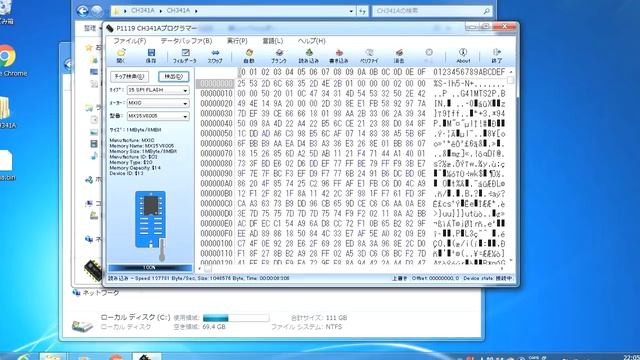The width and height of the screenshot is (640, 360).
Task: Click CH341A programmer taskbar icon
Action: point(147,358)
